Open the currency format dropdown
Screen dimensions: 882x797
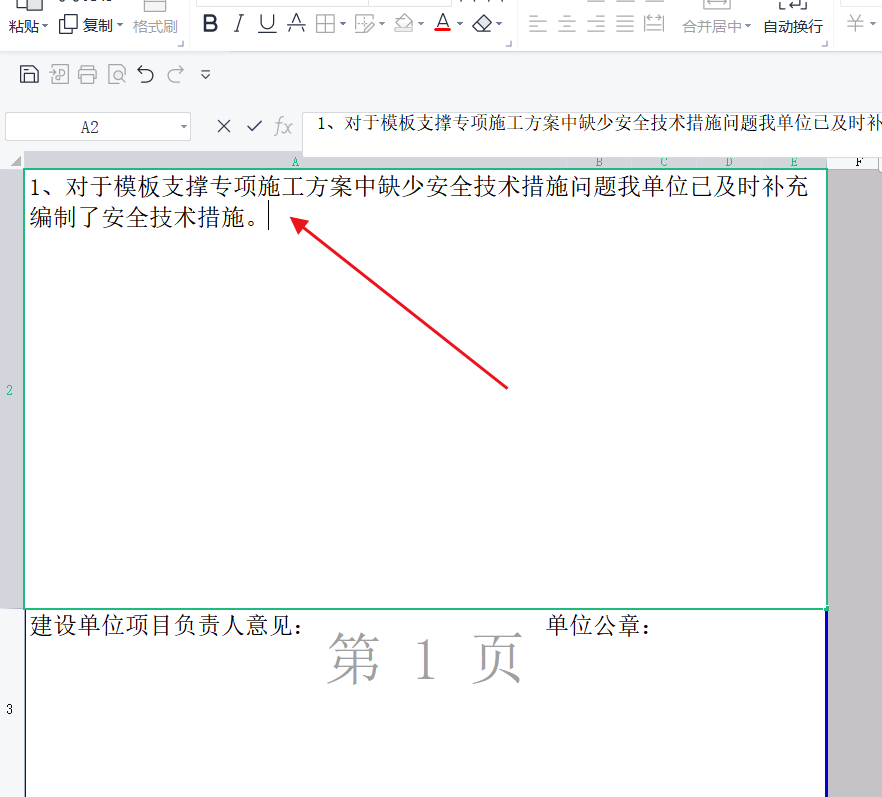tap(872, 24)
